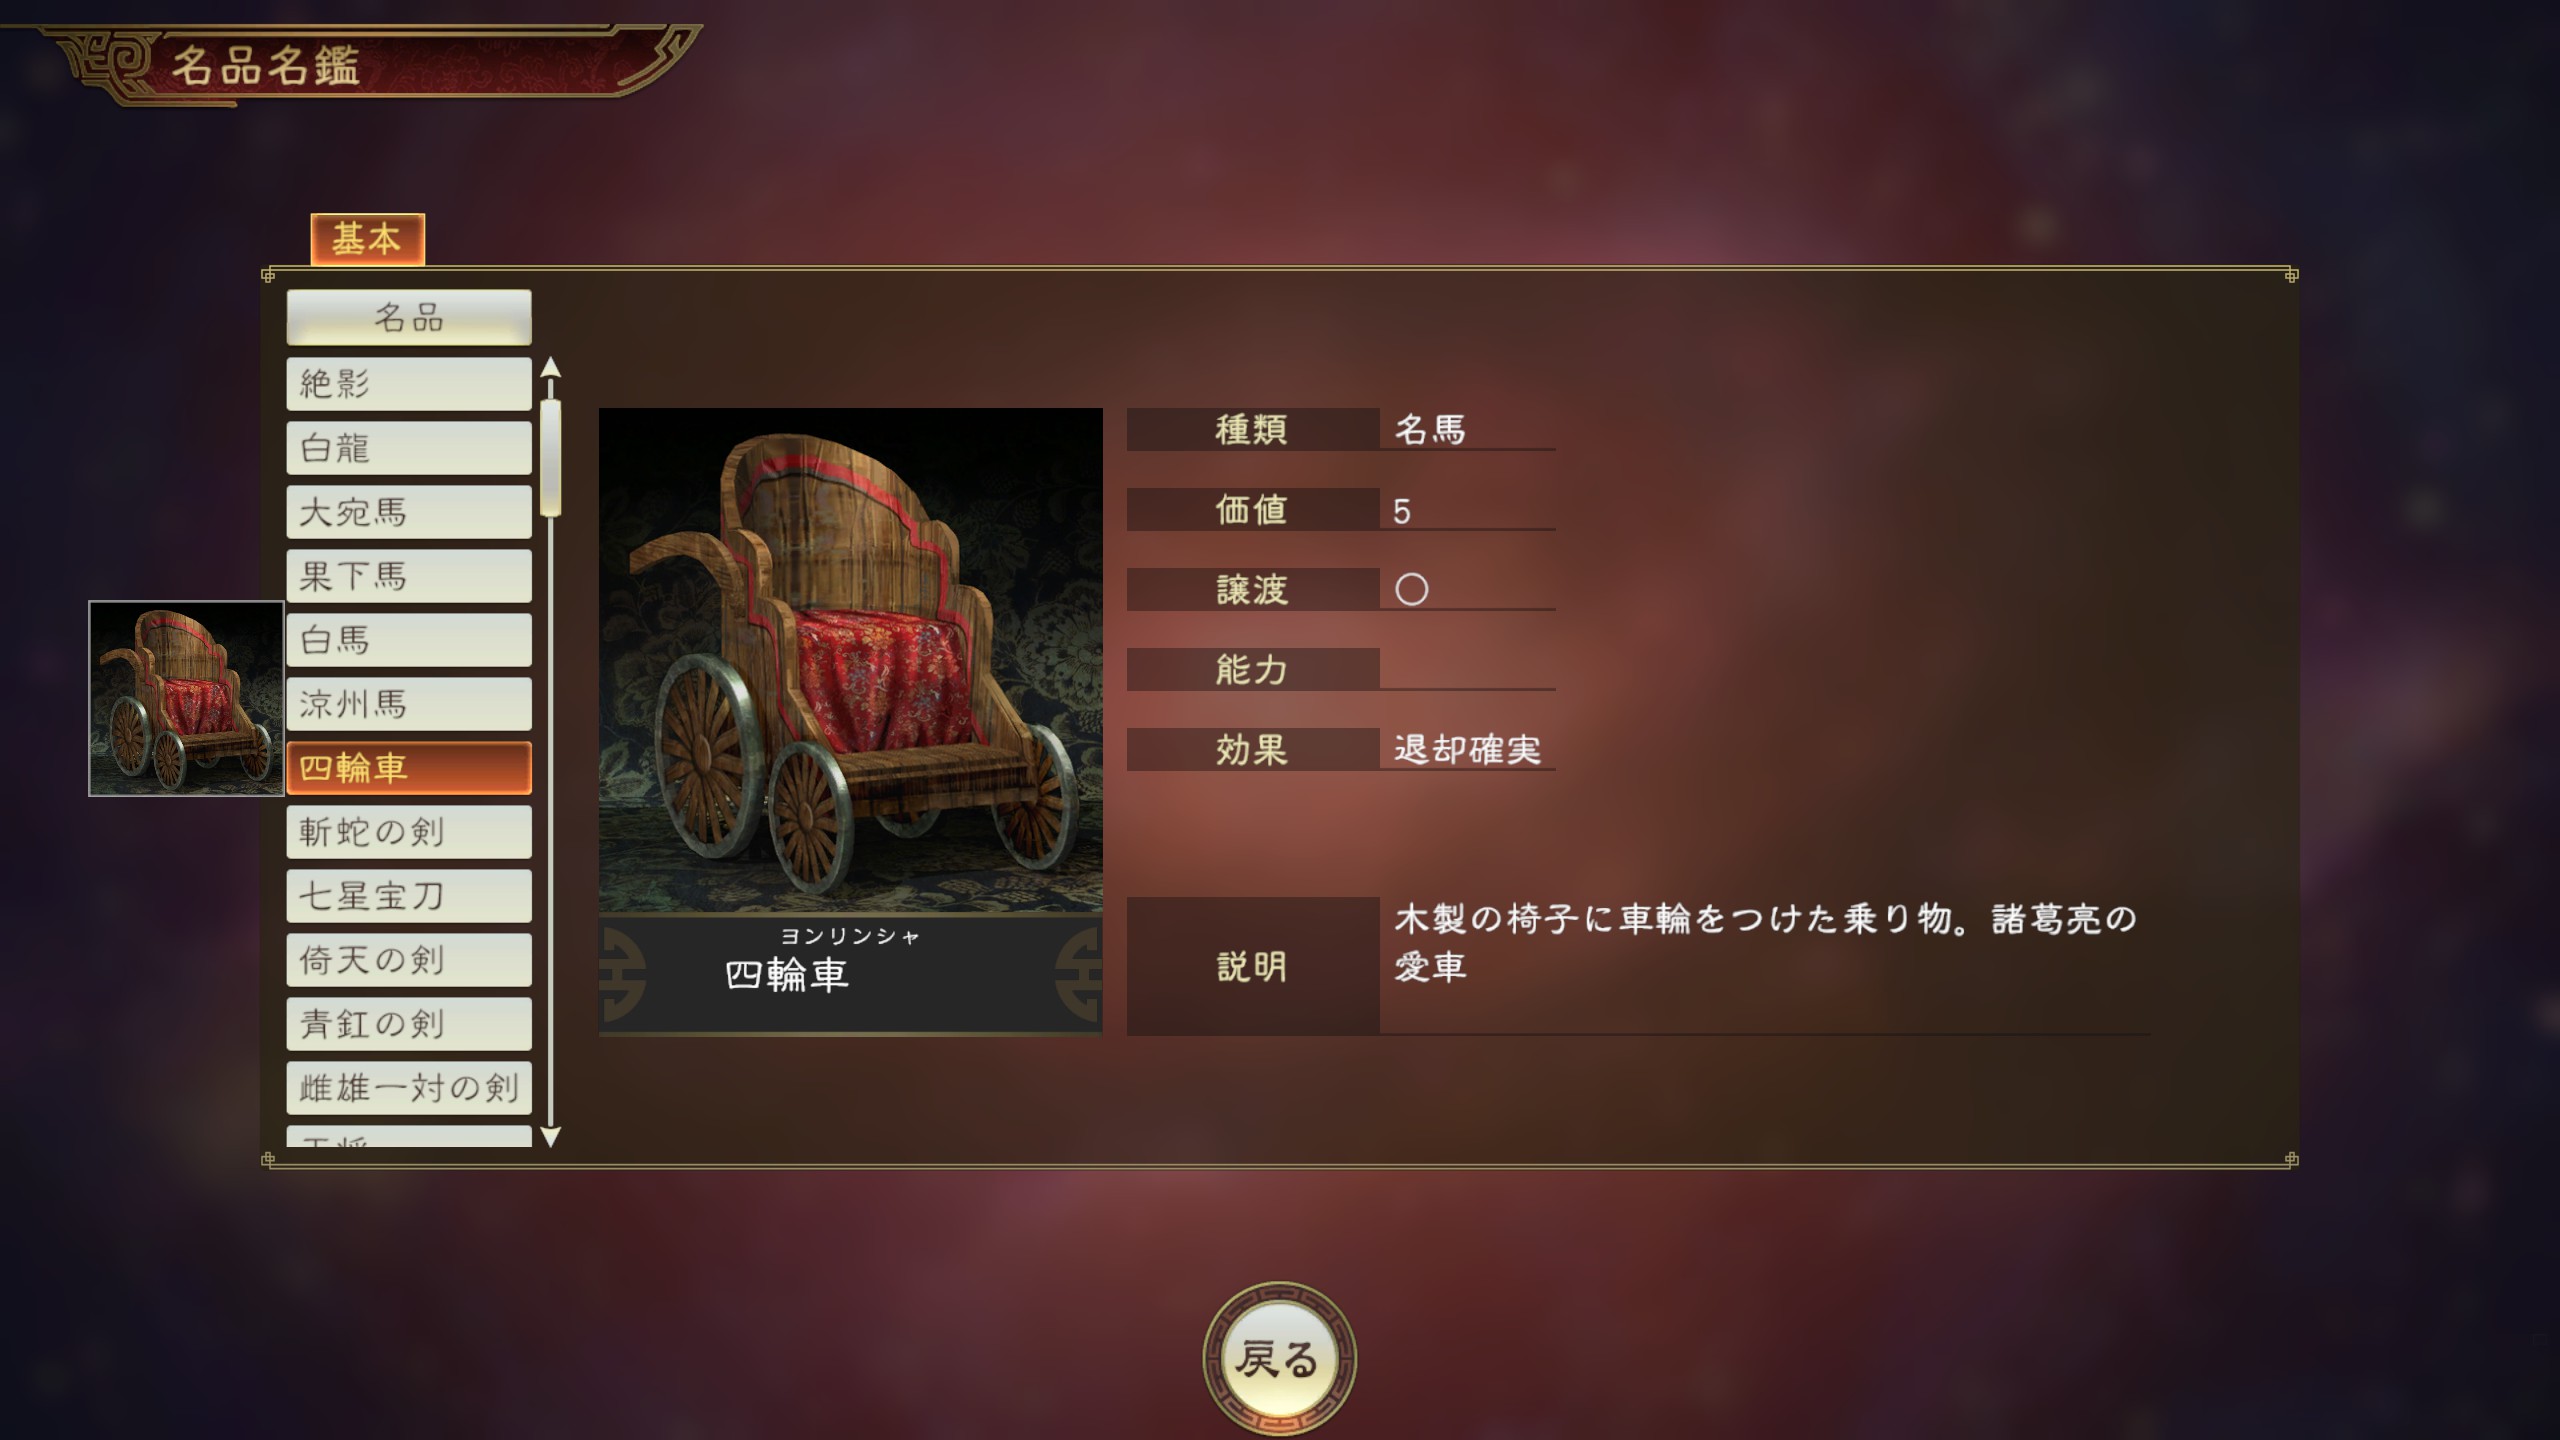Click the 譲渡 circle mark indicator

(x=1411, y=589)
